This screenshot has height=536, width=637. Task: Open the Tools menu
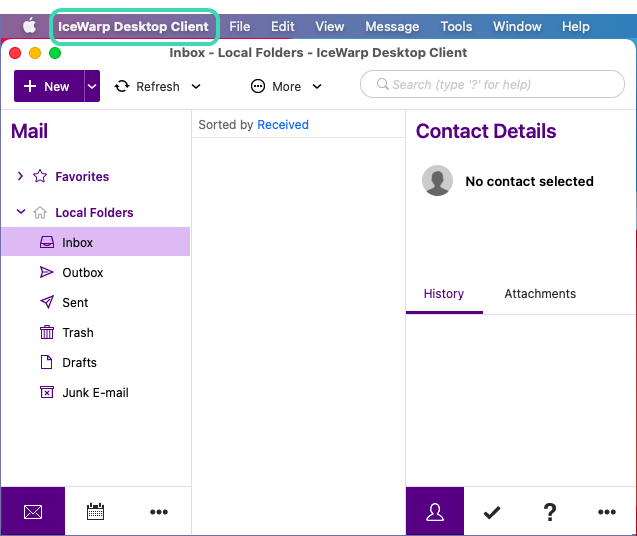tap(456, 26)
